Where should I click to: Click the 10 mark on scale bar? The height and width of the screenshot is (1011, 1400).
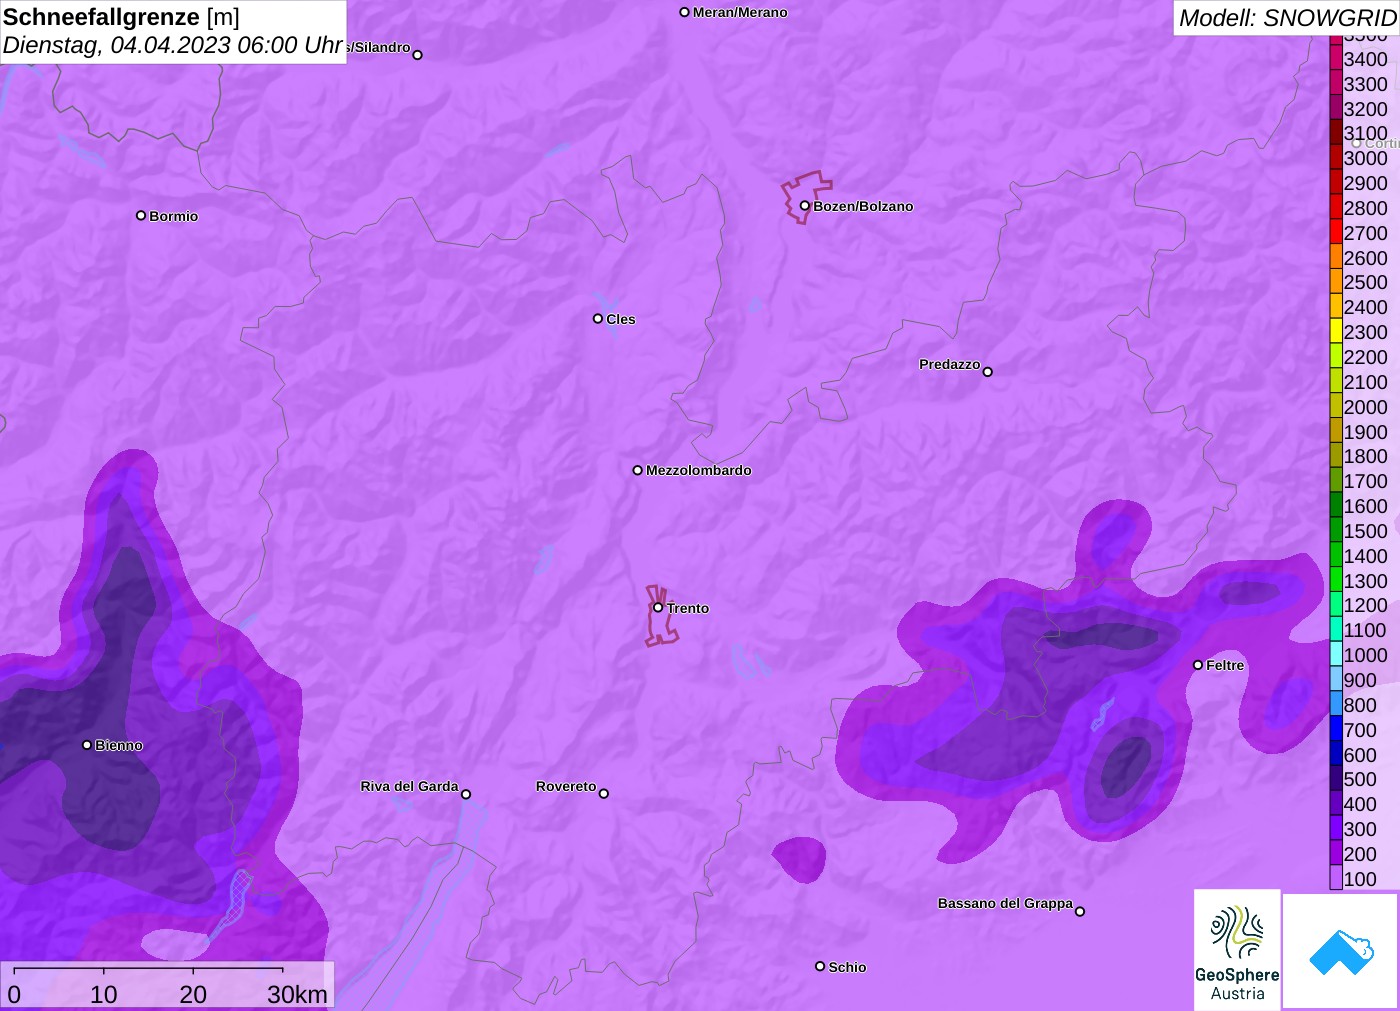104,994
